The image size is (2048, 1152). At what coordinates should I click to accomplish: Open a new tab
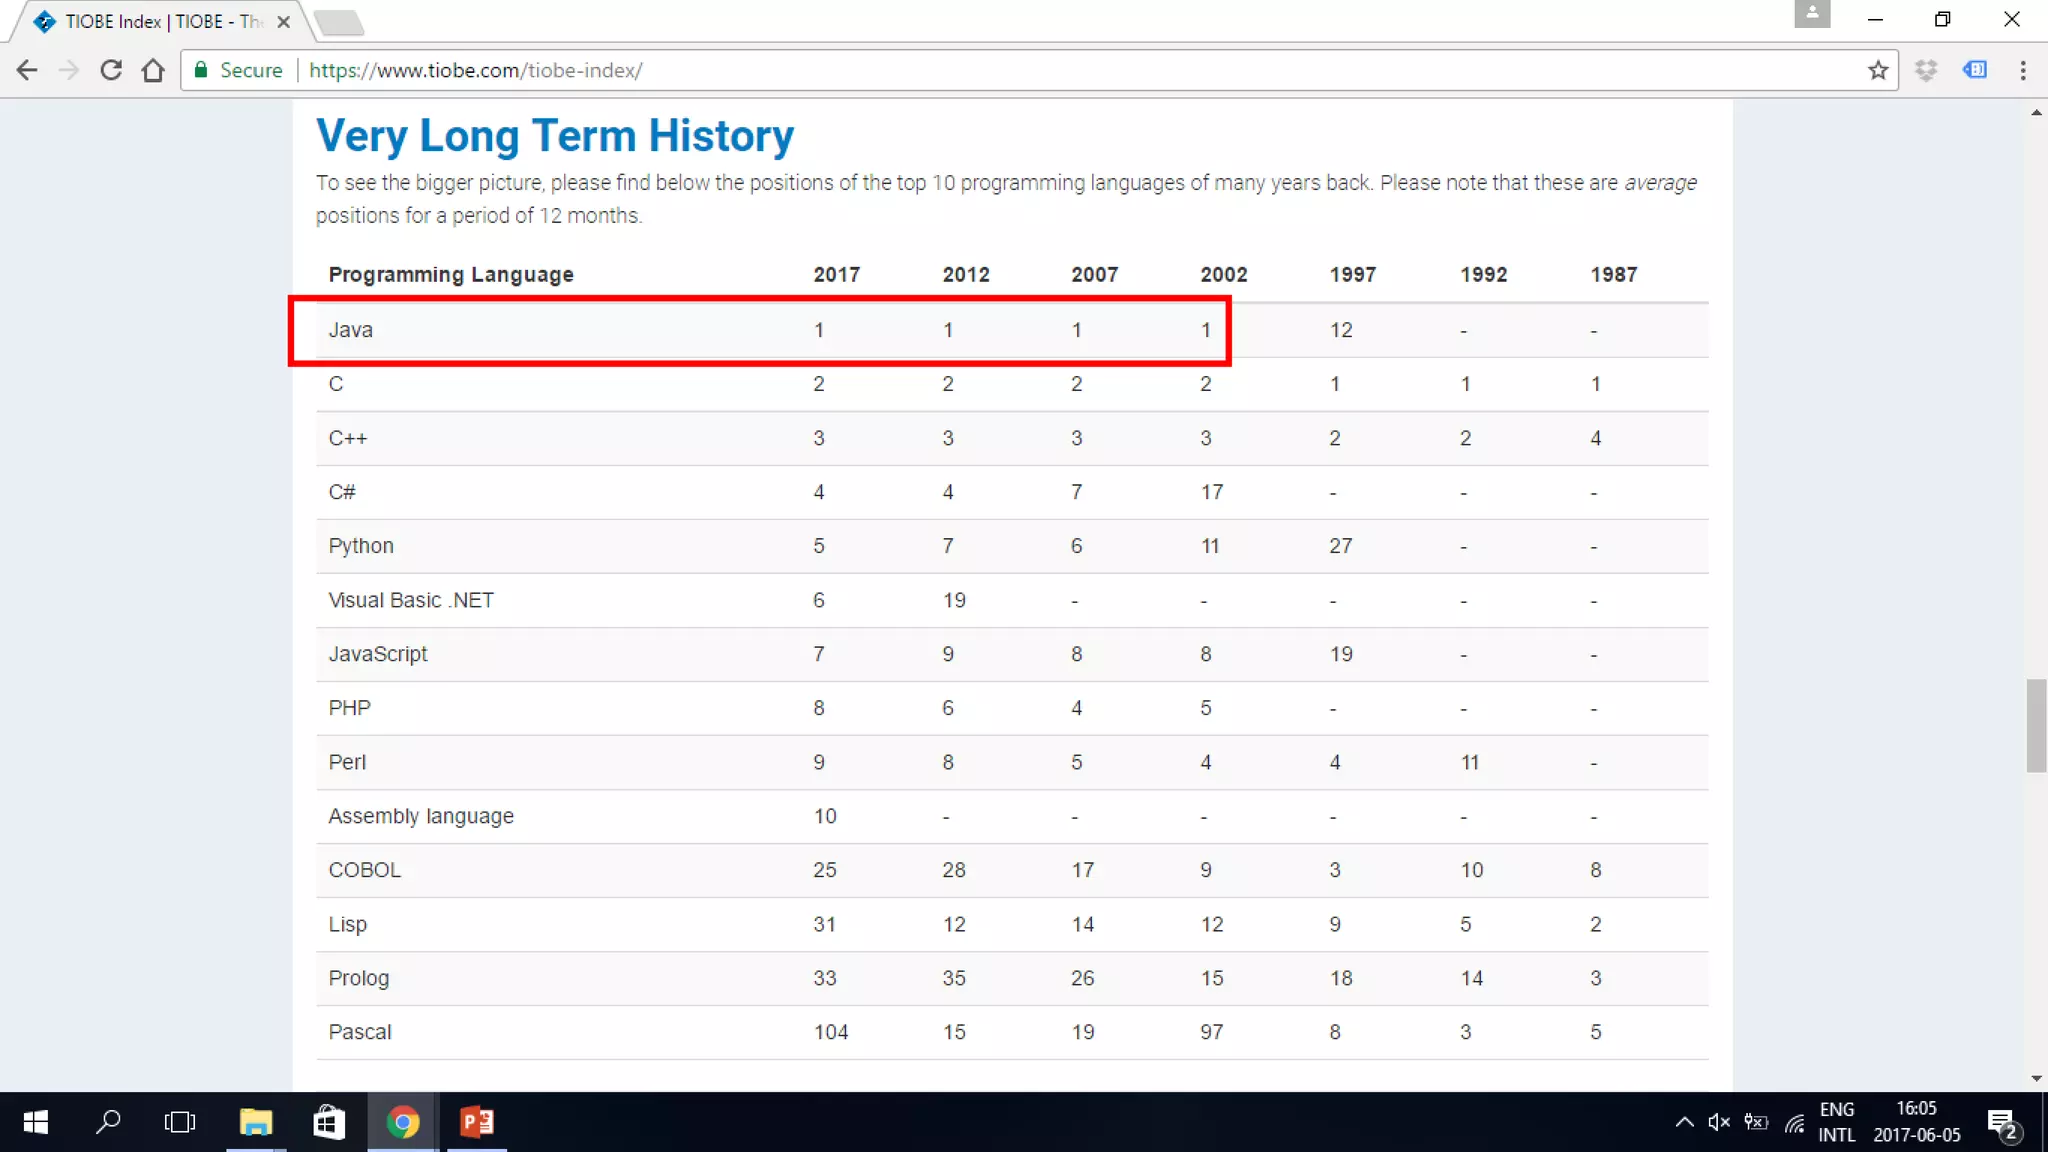tap(338, 22)
